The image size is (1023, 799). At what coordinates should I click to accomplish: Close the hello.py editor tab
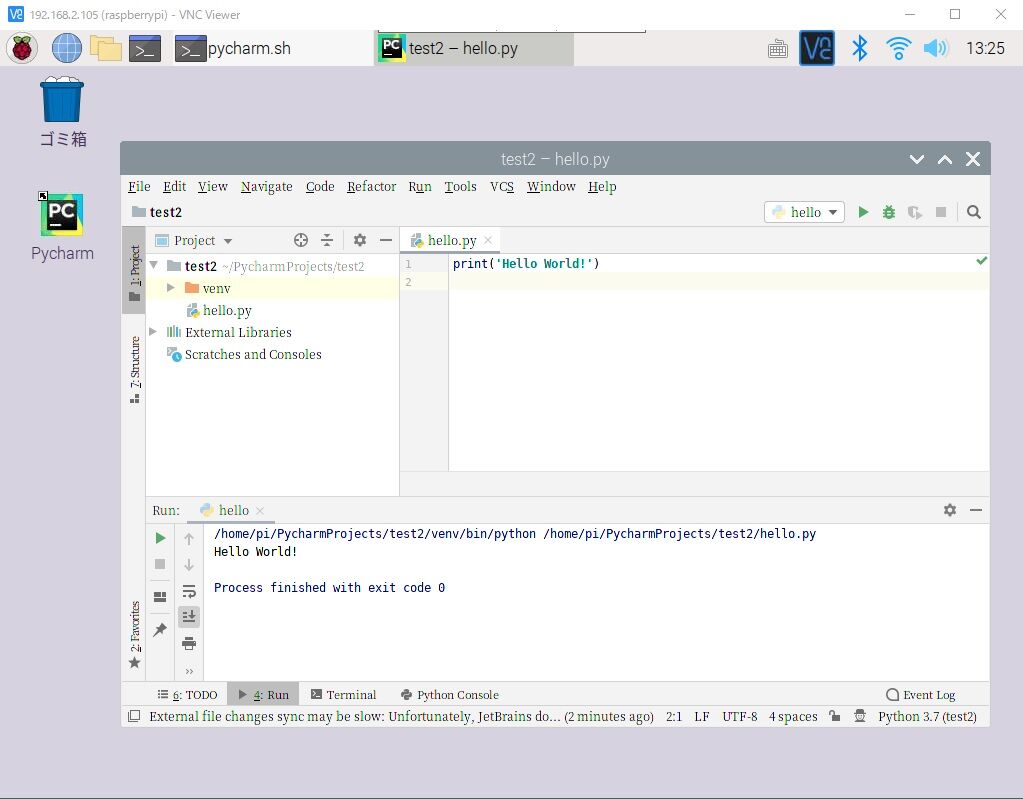[488, 240]
